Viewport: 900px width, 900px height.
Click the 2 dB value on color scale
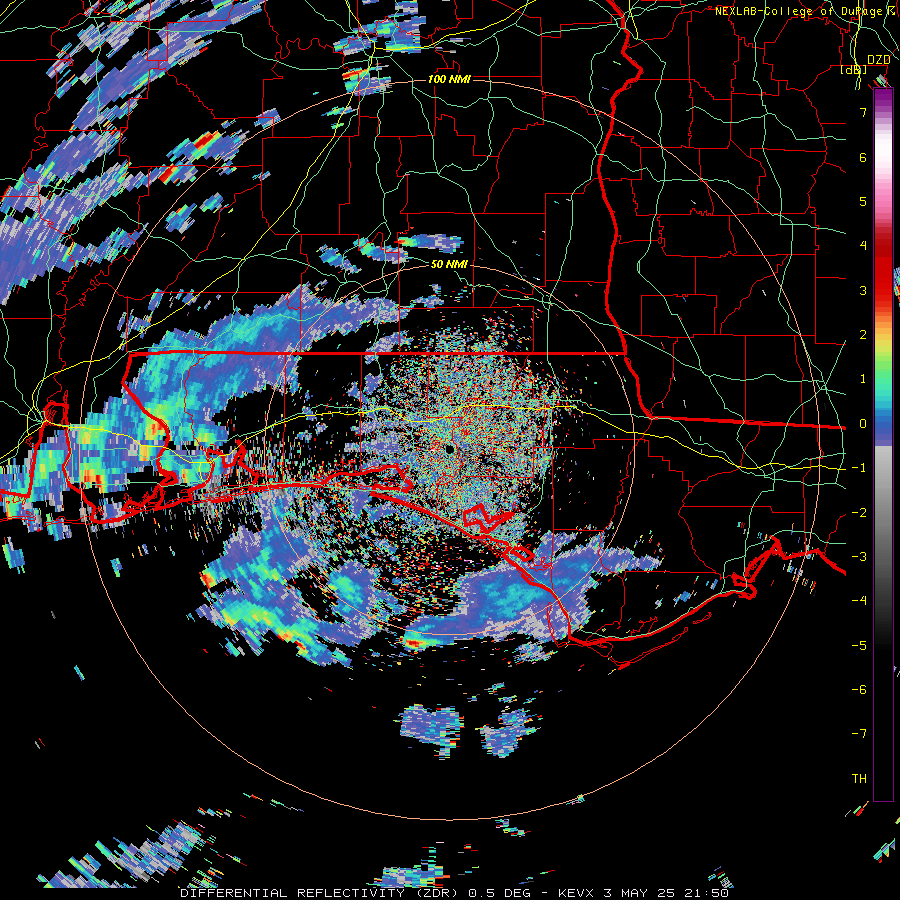click(x=863, y=335)
